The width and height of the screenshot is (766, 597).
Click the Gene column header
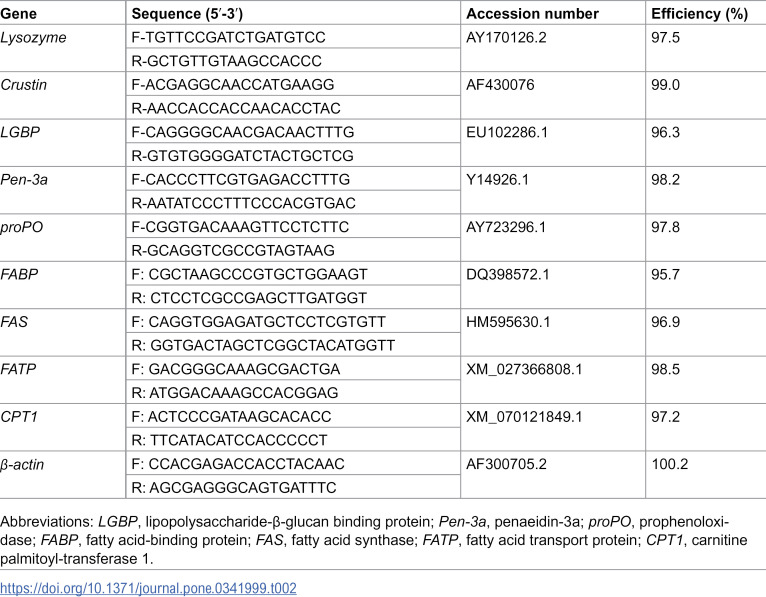point(19,14)
